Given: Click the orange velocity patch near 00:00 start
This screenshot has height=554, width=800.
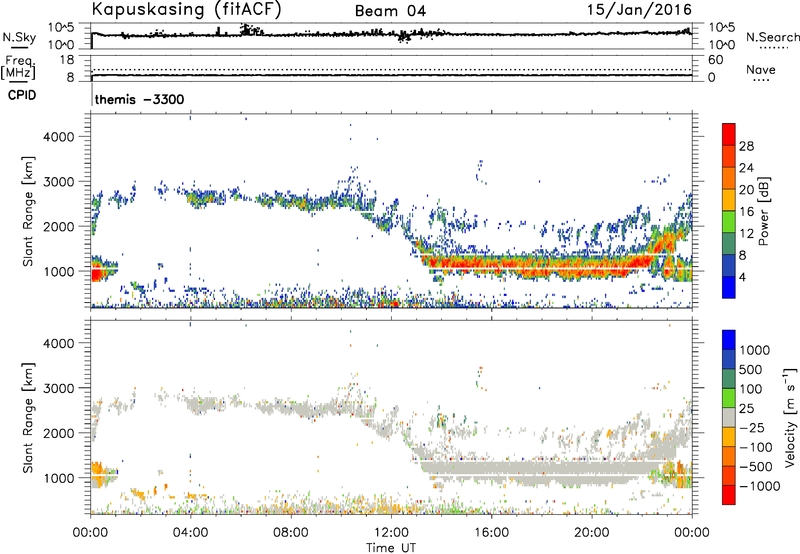Looking at the screenshot, I should click(x=99, y=470).
